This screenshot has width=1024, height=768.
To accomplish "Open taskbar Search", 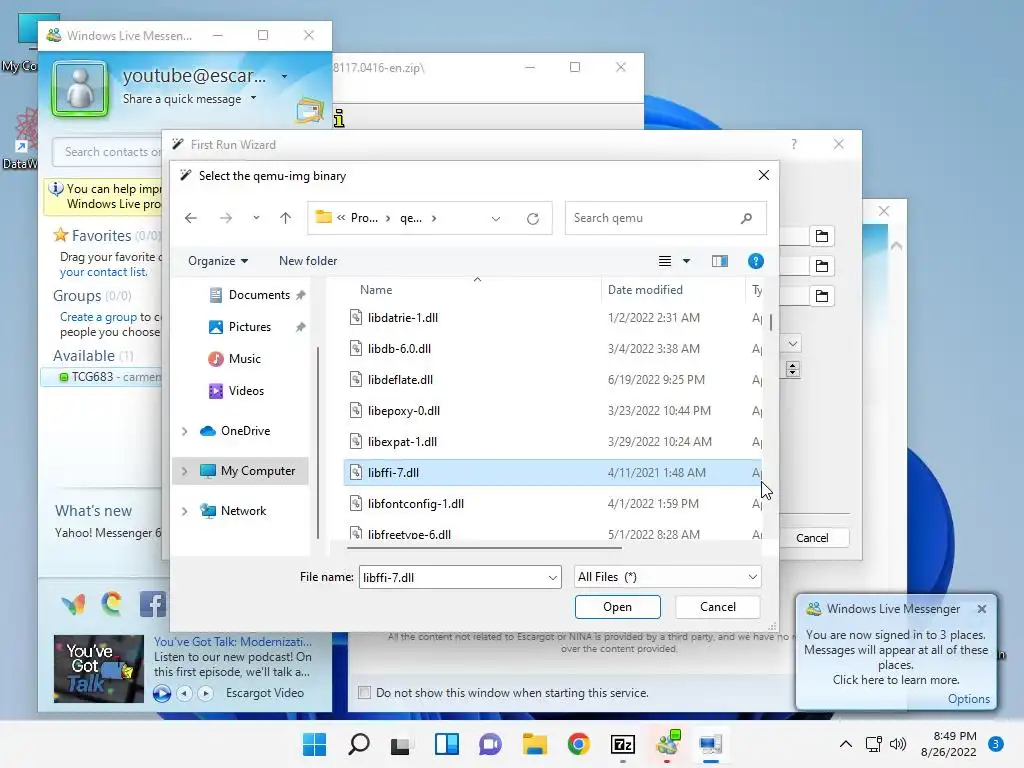I will 359,744.
